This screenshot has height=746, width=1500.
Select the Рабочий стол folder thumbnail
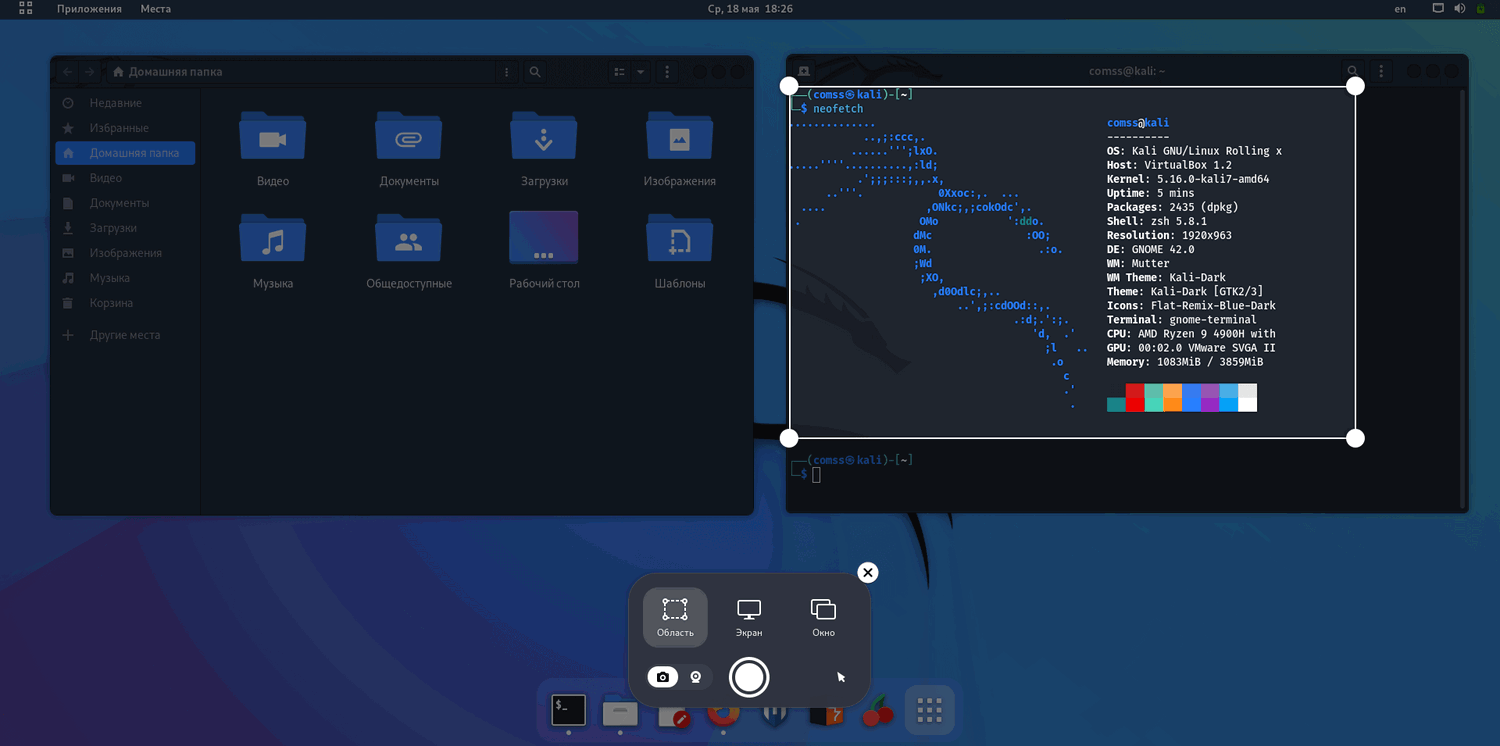[x=544, y=238]
